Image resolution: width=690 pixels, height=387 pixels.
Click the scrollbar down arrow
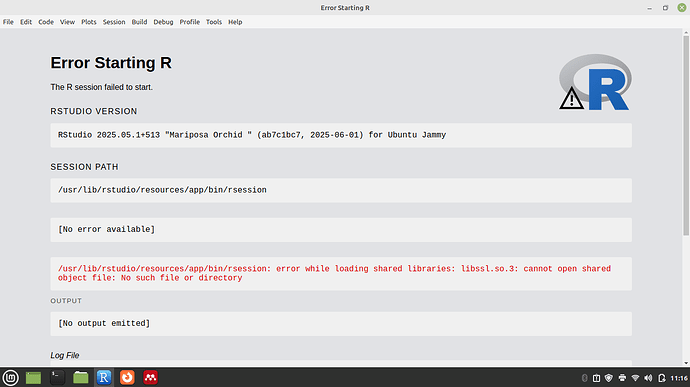686,363
